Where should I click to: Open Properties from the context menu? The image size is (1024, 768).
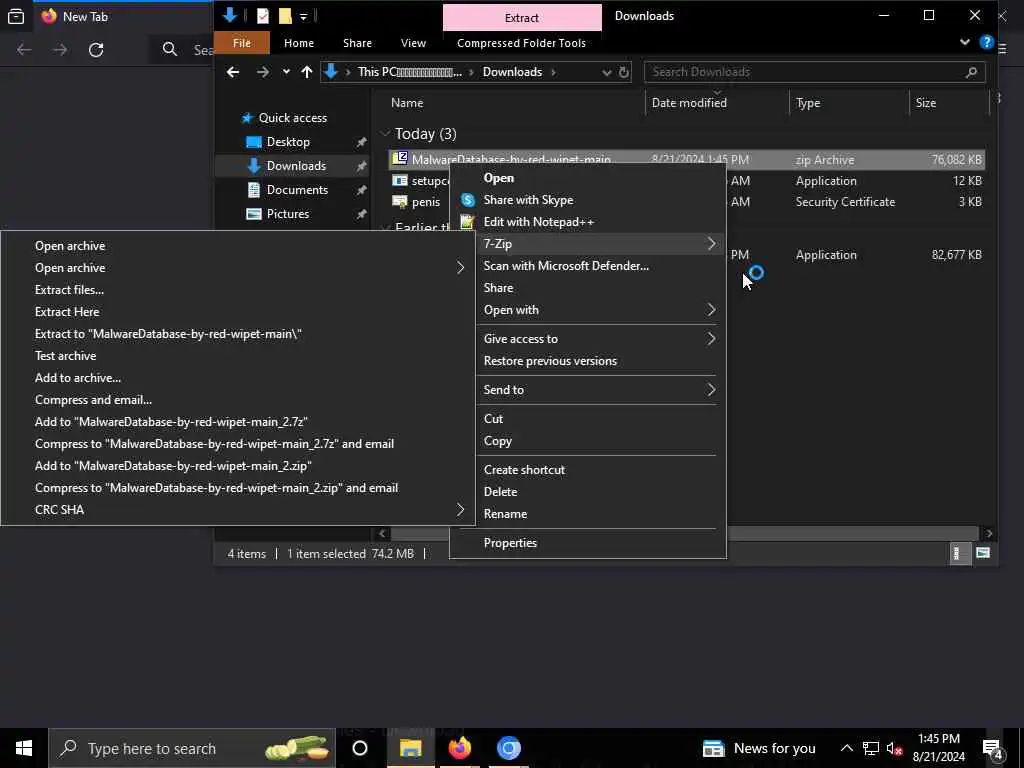(x=510, y=543)
